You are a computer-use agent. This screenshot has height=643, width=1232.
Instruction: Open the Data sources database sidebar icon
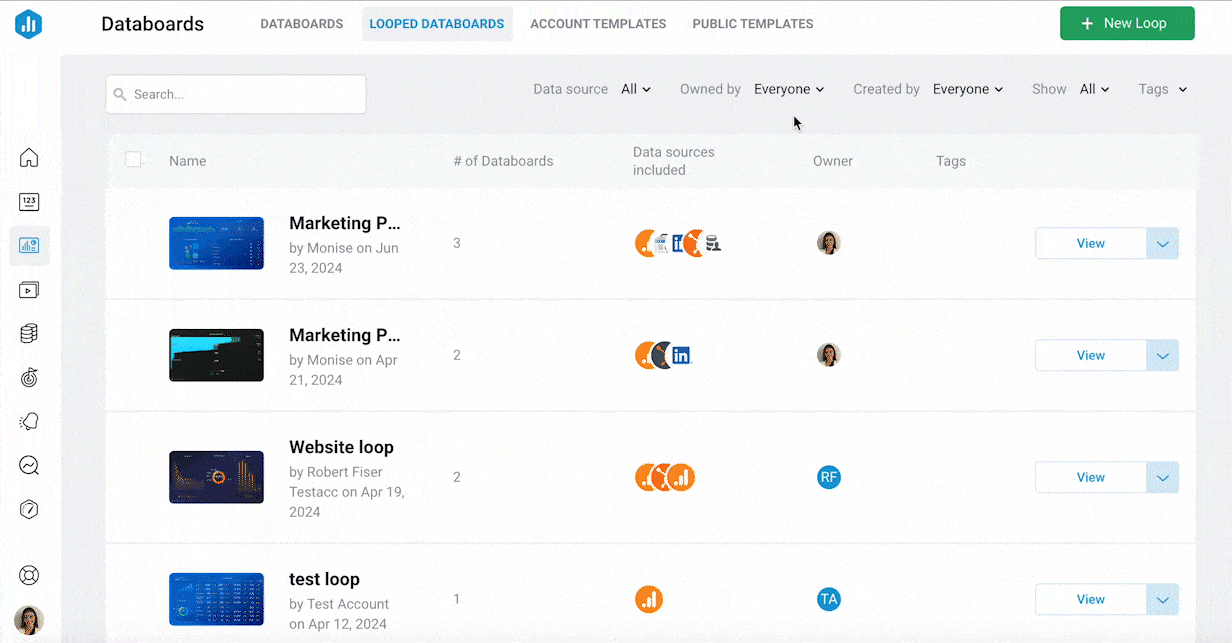(x=29, y=334)
